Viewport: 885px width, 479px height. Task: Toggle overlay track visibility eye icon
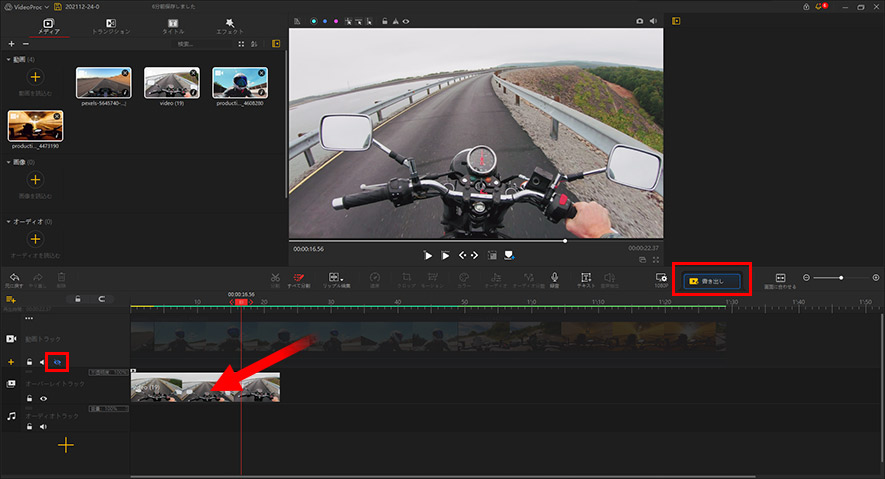click(43, 398)
